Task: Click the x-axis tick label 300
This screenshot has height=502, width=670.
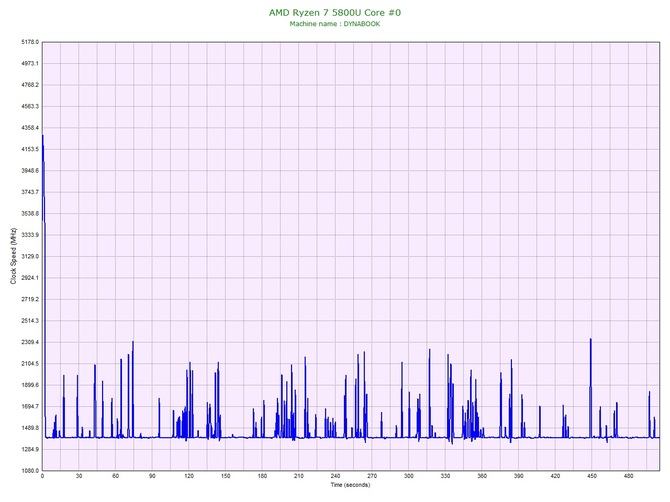Action: pyautogui.click(x=408, y=476)
